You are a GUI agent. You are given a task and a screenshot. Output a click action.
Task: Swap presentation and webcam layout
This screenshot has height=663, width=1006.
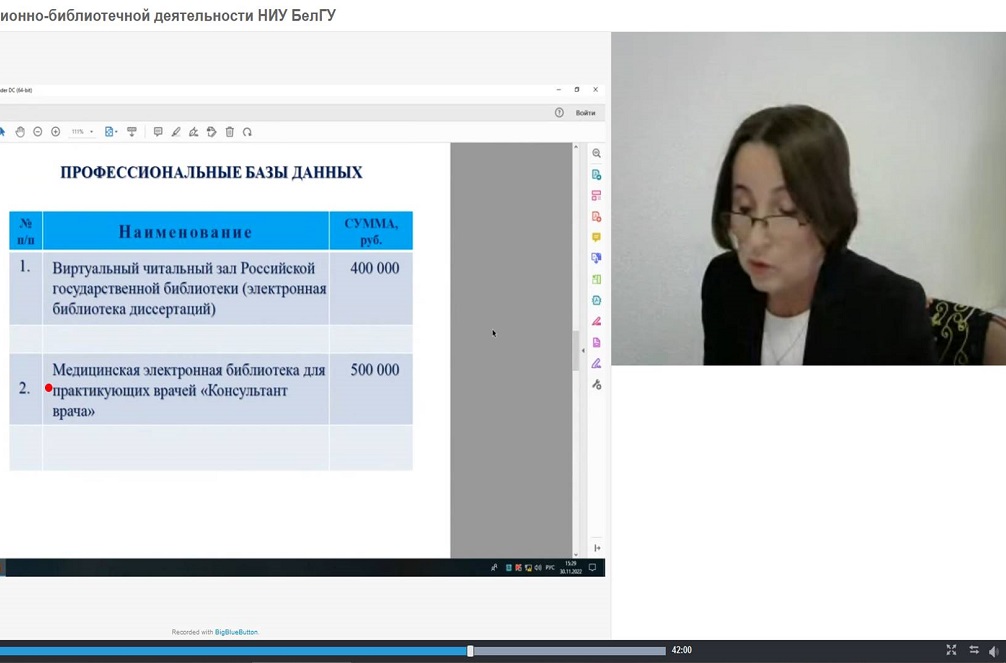pos(973,650)
